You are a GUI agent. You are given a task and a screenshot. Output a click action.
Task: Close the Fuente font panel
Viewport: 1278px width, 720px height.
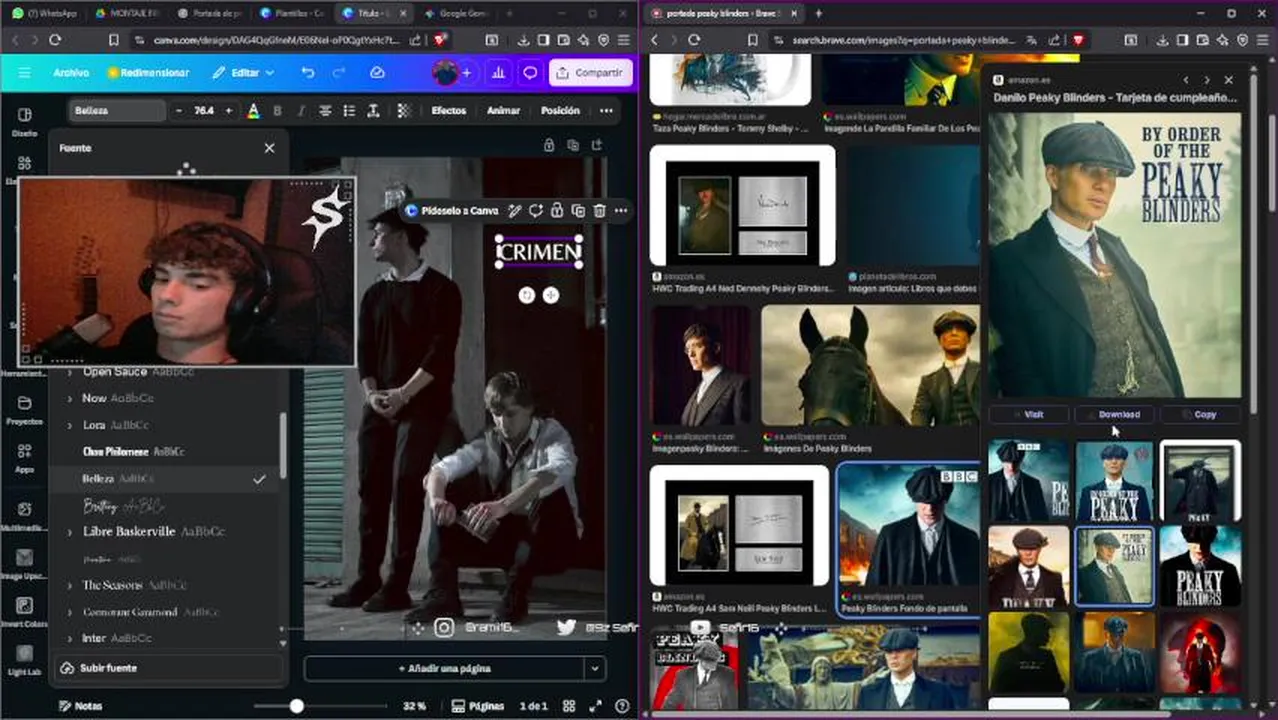coord(269,148)
